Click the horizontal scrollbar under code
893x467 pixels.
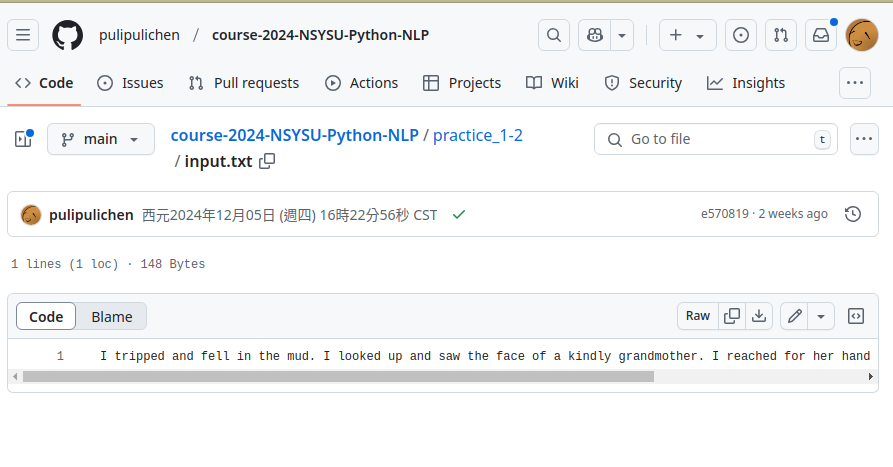pyautogui.click(x=338, y=376)
